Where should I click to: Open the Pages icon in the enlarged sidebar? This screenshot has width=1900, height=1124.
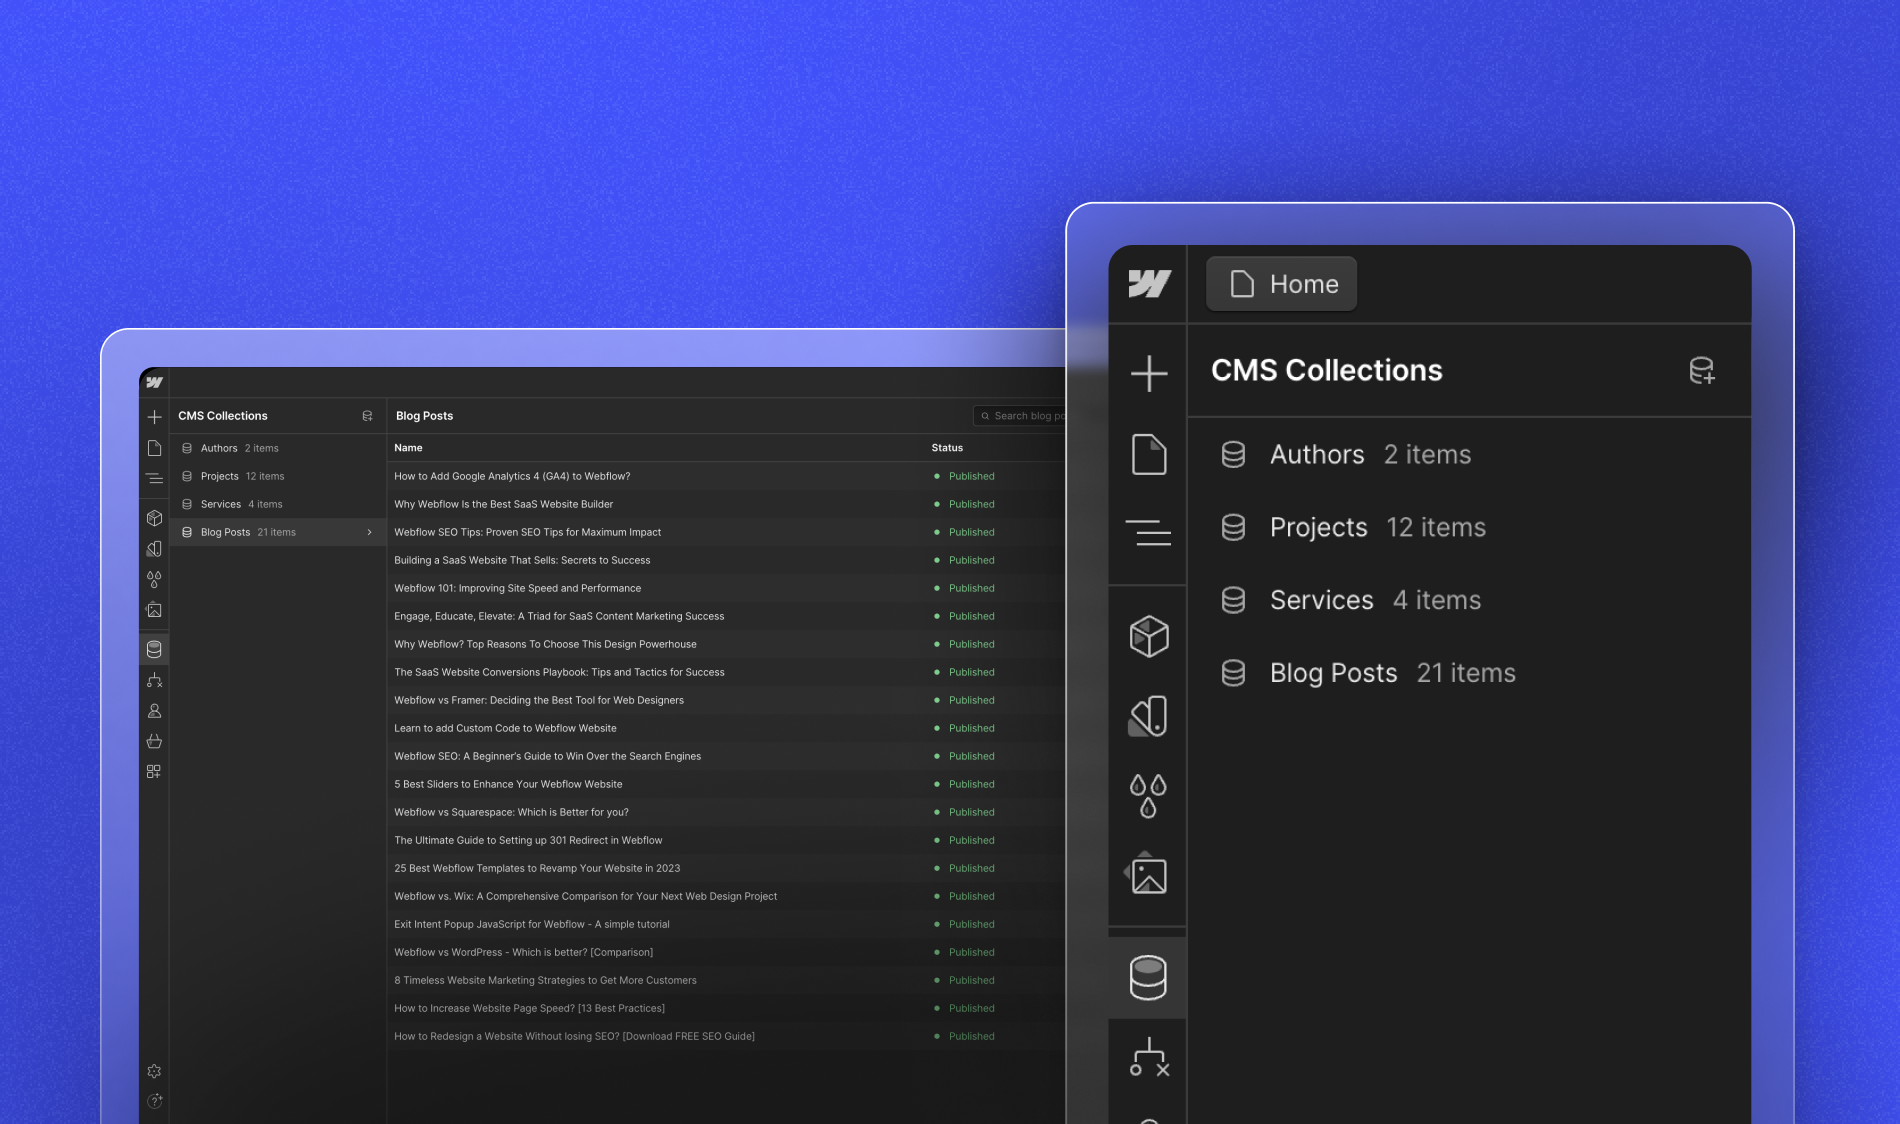click(x=1149, y=454)
